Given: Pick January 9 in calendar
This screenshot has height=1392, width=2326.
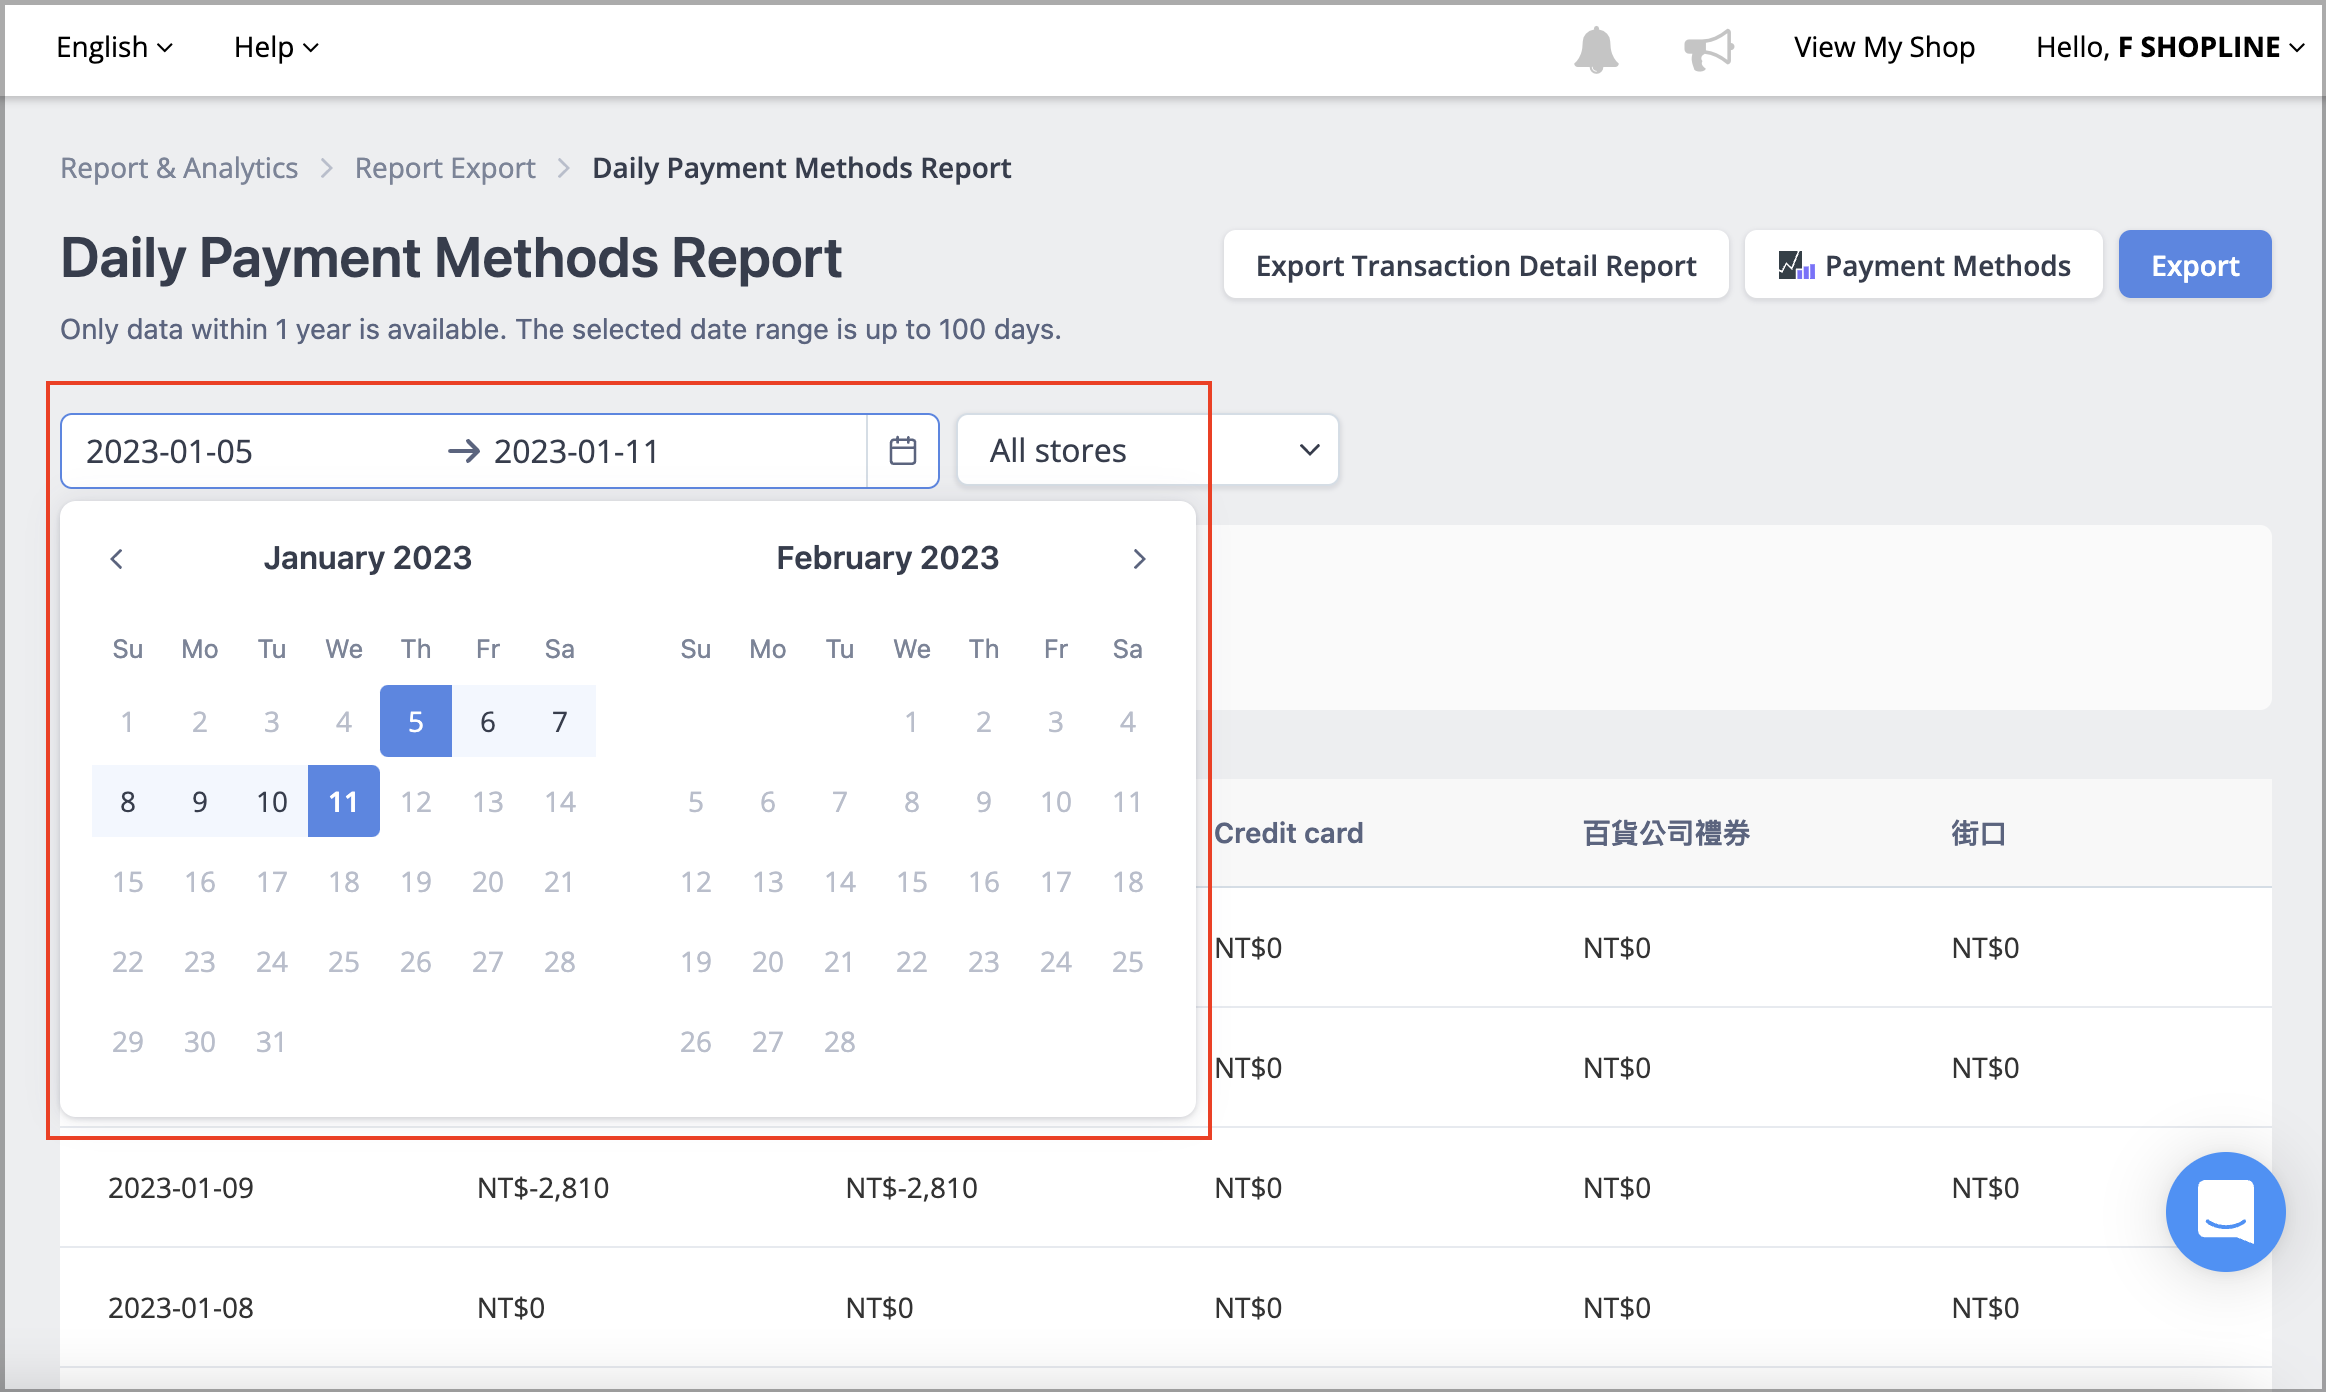Looking at the screenshot, I should 200,801.
